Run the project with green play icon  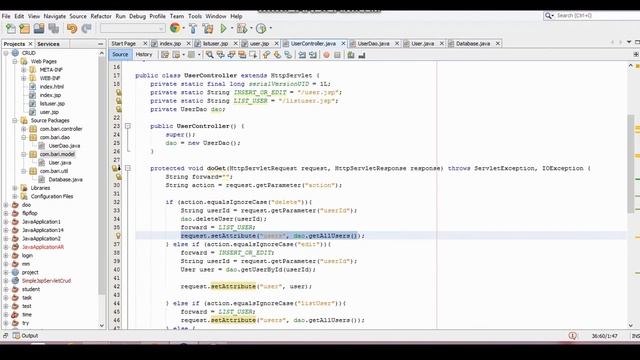[223, 28]
